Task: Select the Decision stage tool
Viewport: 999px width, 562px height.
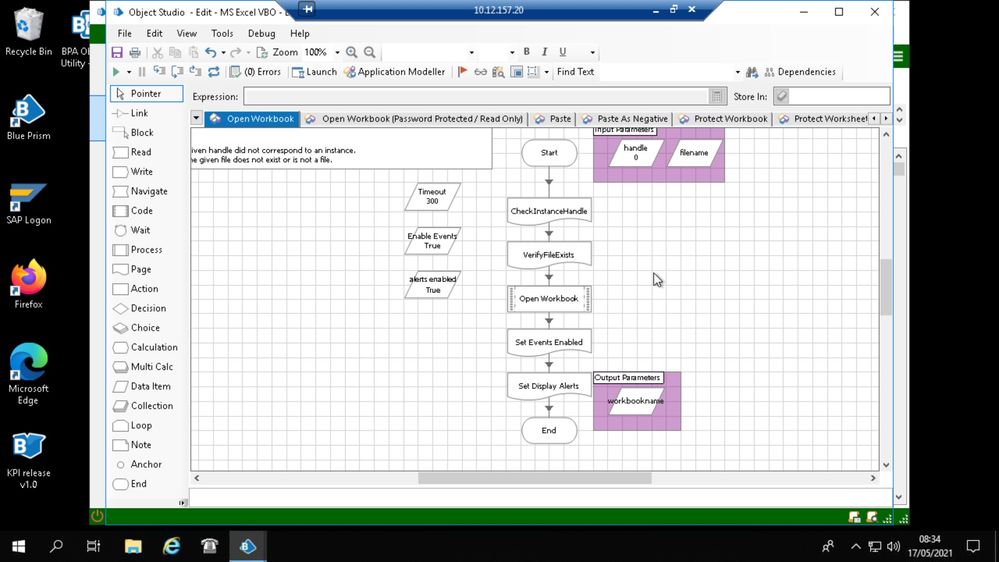Action: coord(147,308)
